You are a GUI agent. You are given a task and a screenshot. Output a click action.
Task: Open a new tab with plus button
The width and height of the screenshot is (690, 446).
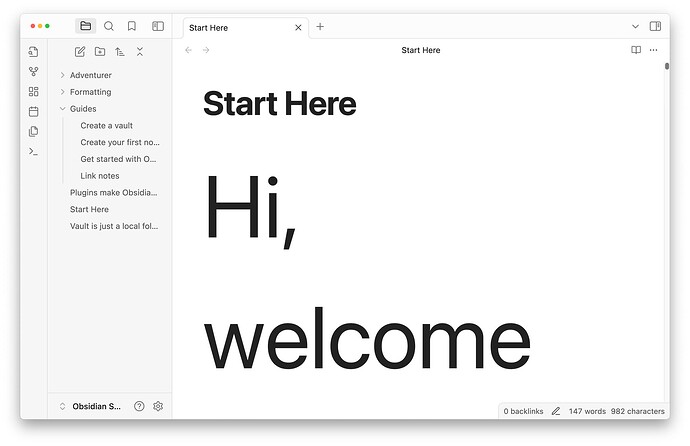320,27
